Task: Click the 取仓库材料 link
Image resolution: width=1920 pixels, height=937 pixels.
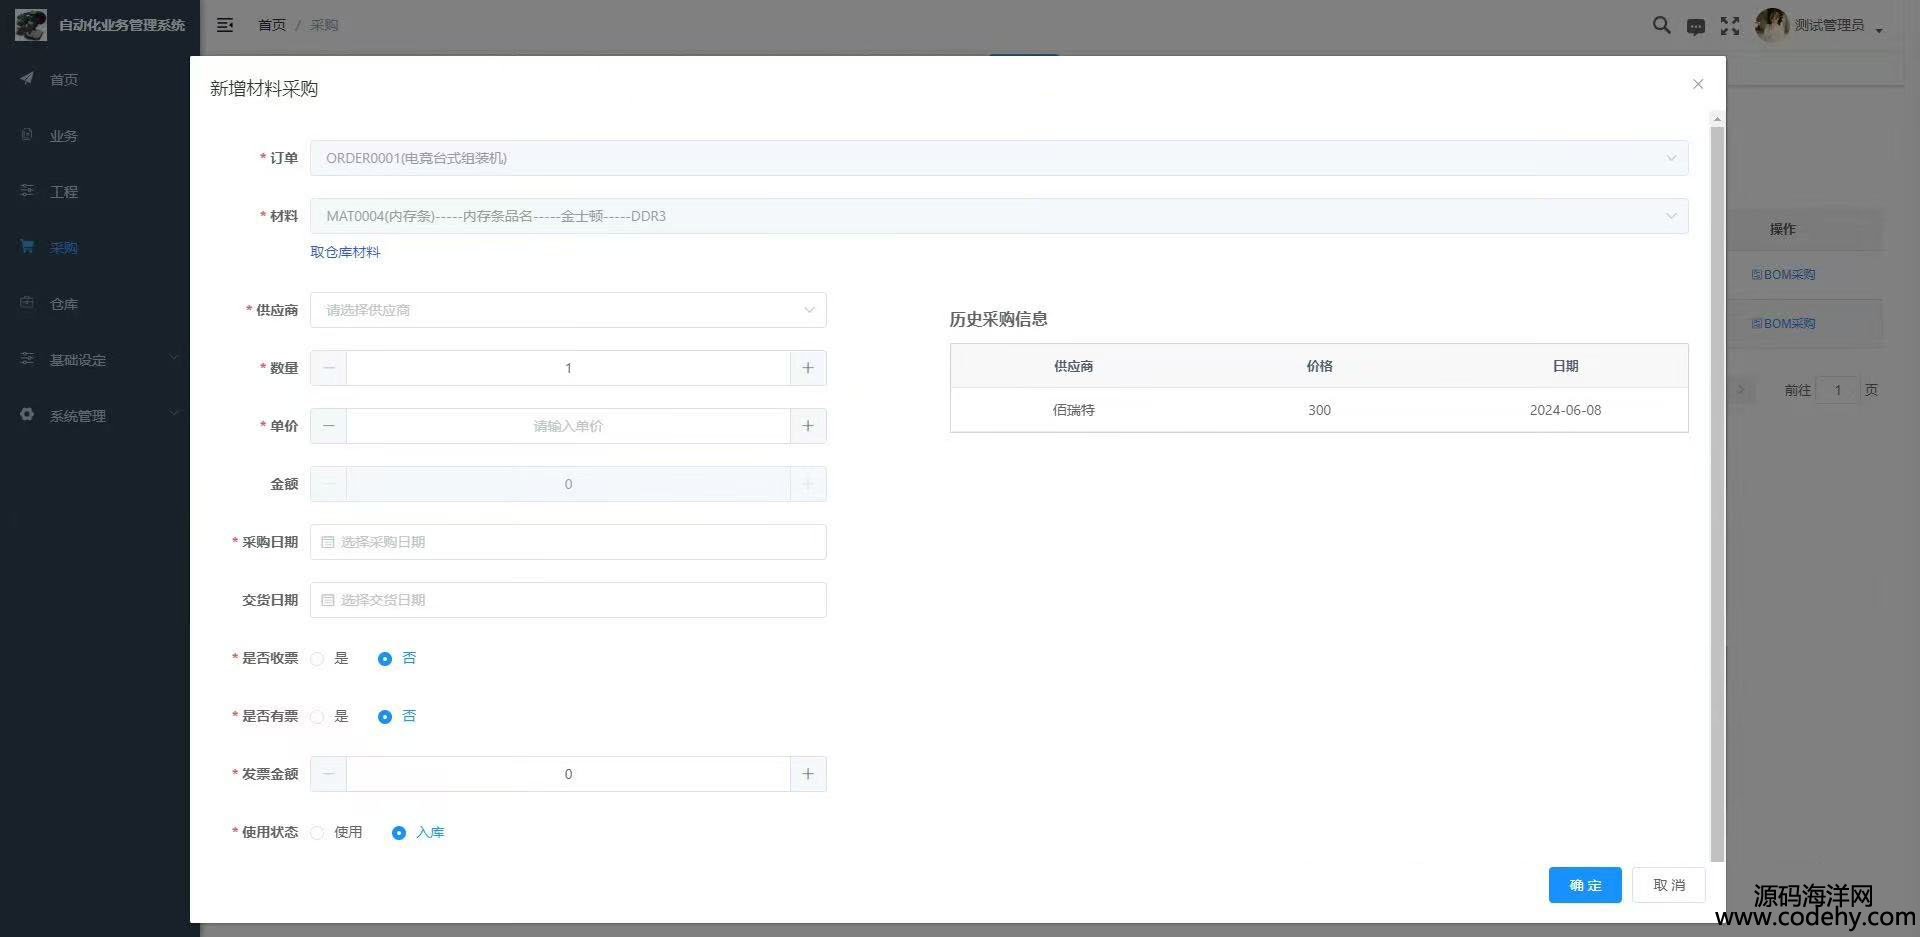Action: pyautogui.click(x=345, y=252)
